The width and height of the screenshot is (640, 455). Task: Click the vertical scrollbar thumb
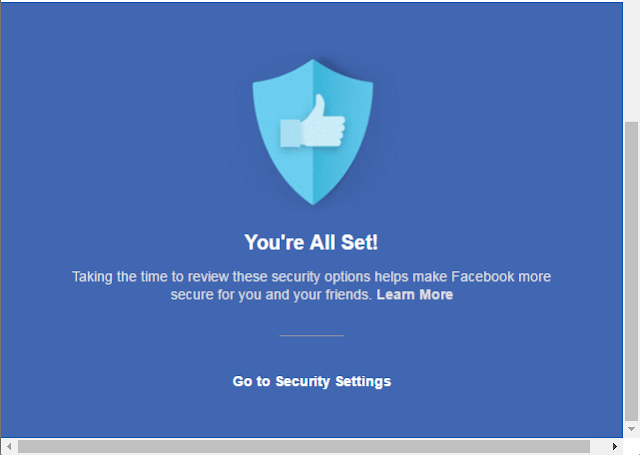point(631,271)
